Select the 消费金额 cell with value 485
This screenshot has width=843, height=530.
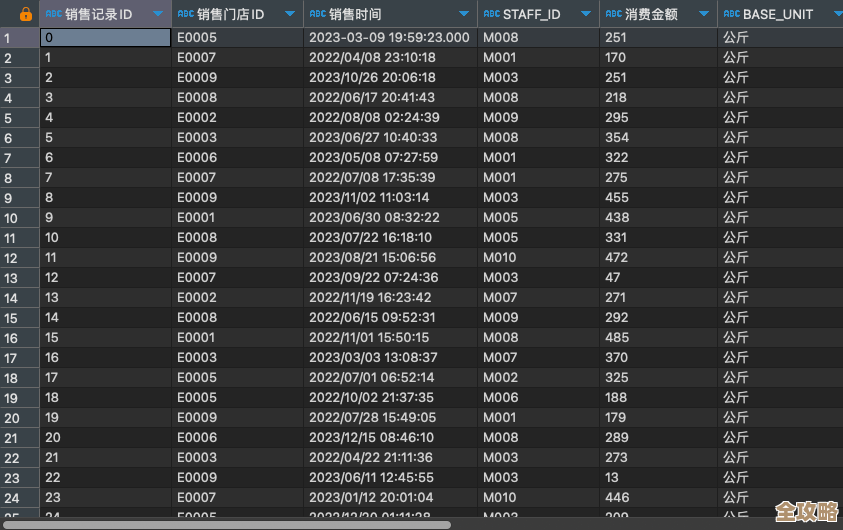657,338
